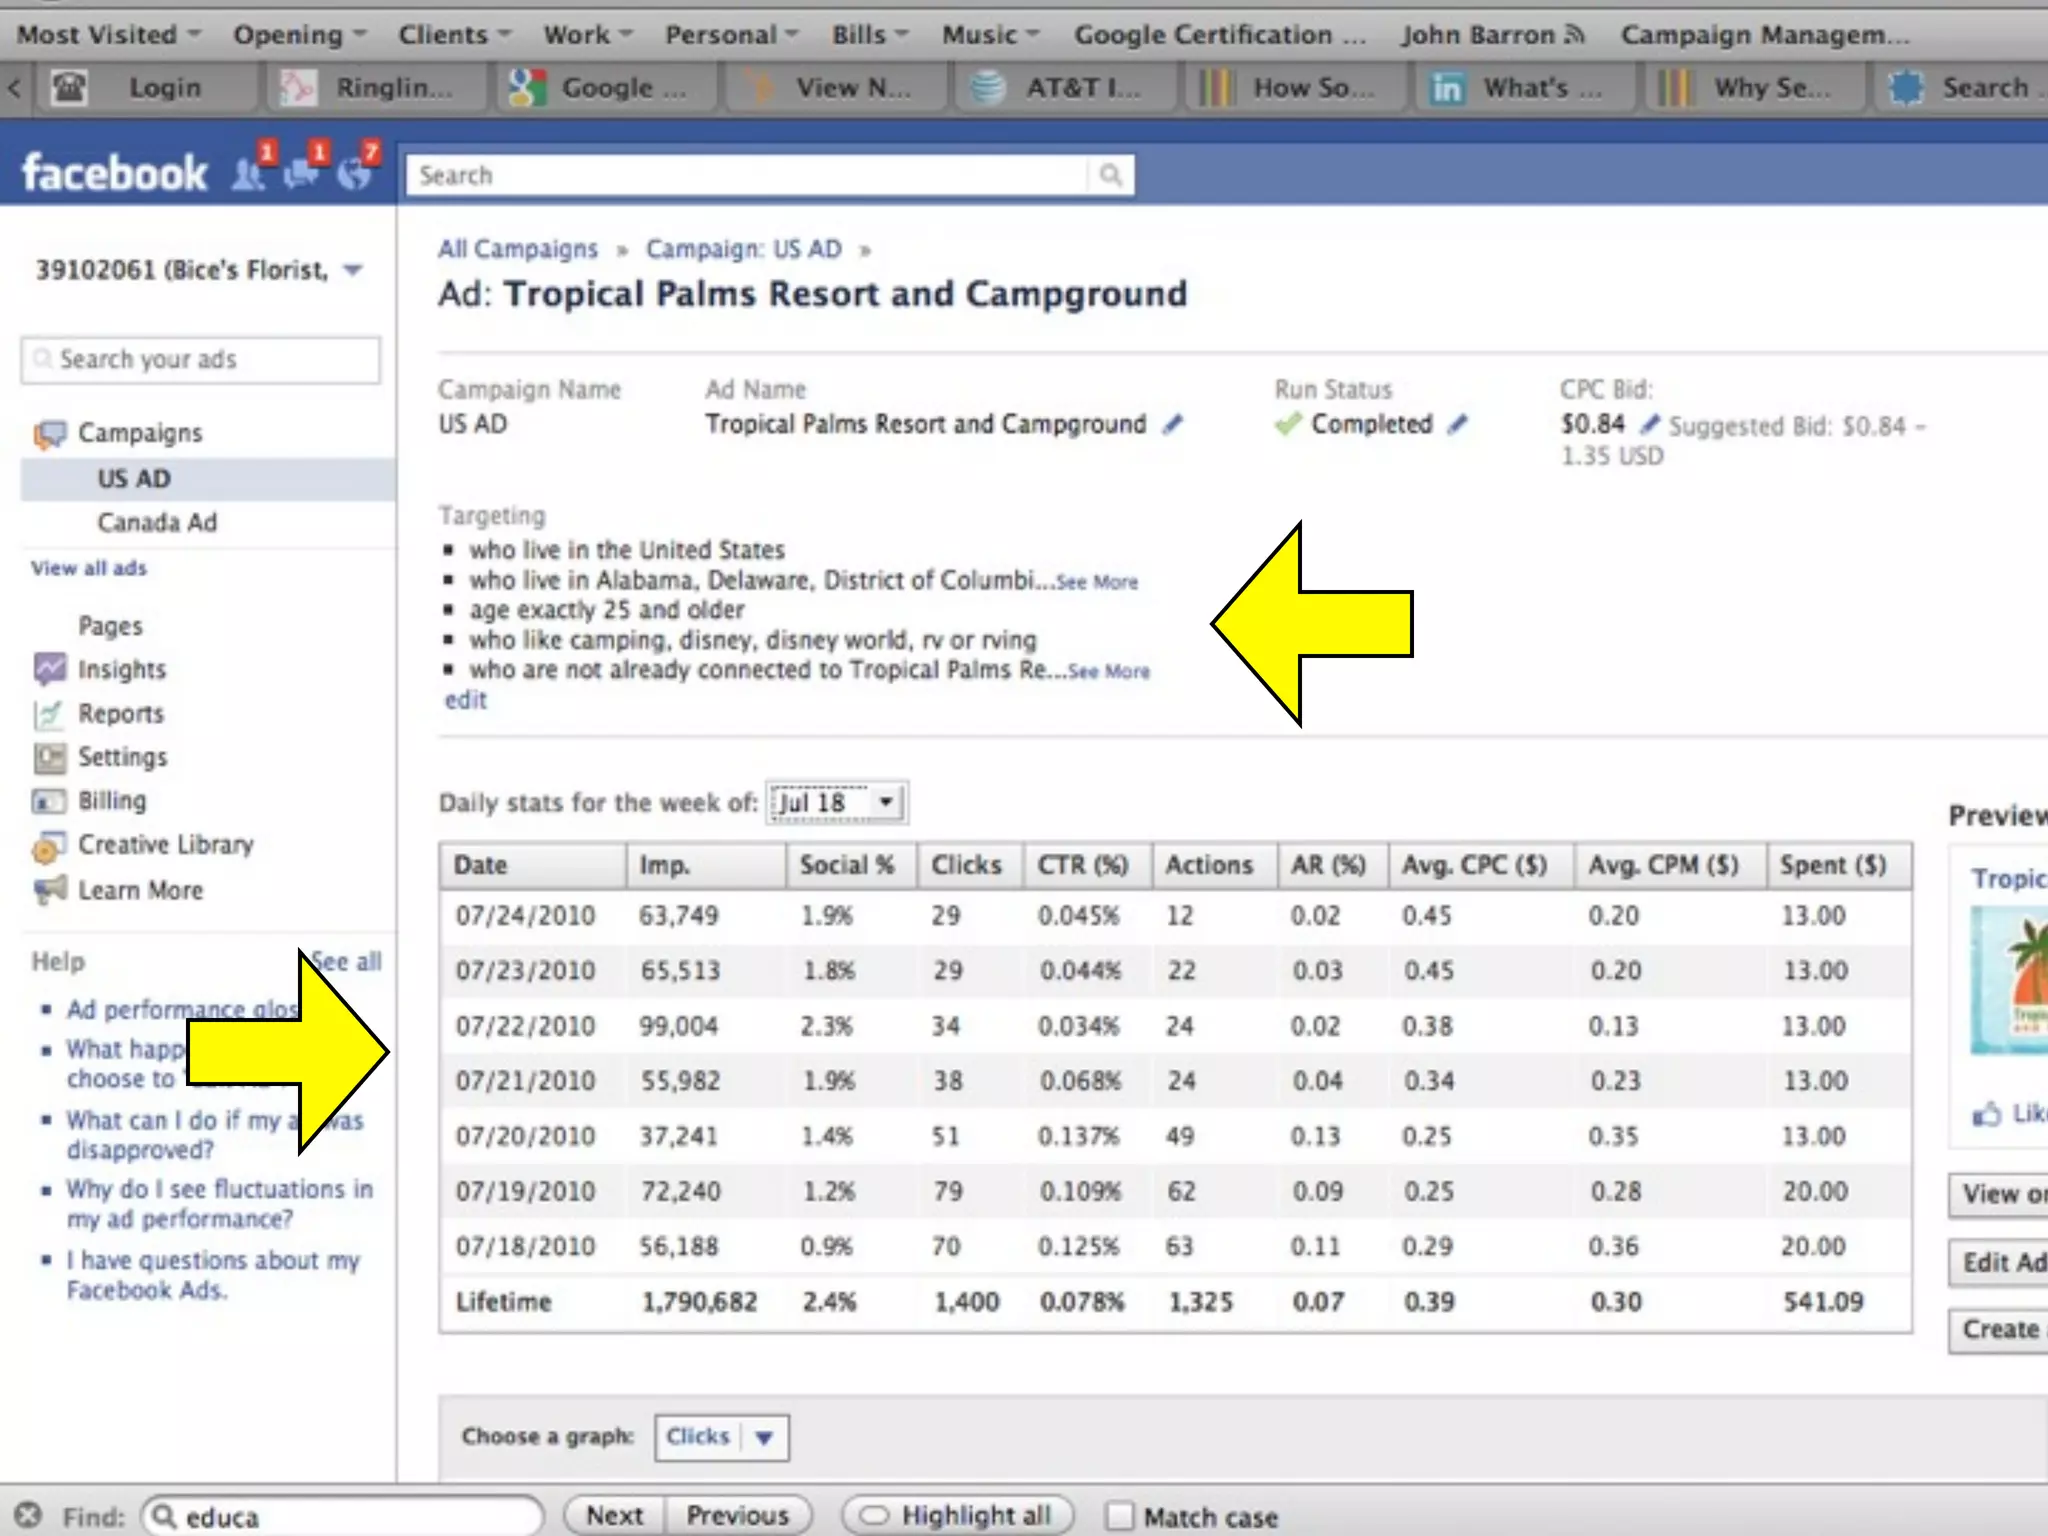Open Insights in sidebar
Image resolution: width=2048 pixels, height=1536 pixels.
tap(121, 669)
